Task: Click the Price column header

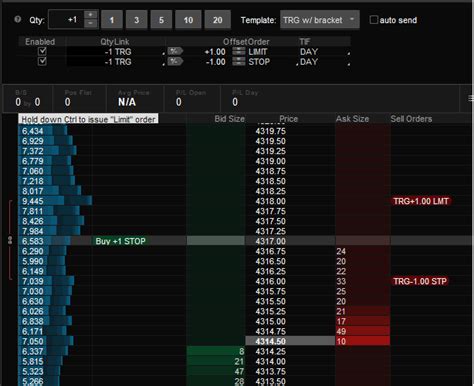Action: pyautogui.click(x=289, y=119)
